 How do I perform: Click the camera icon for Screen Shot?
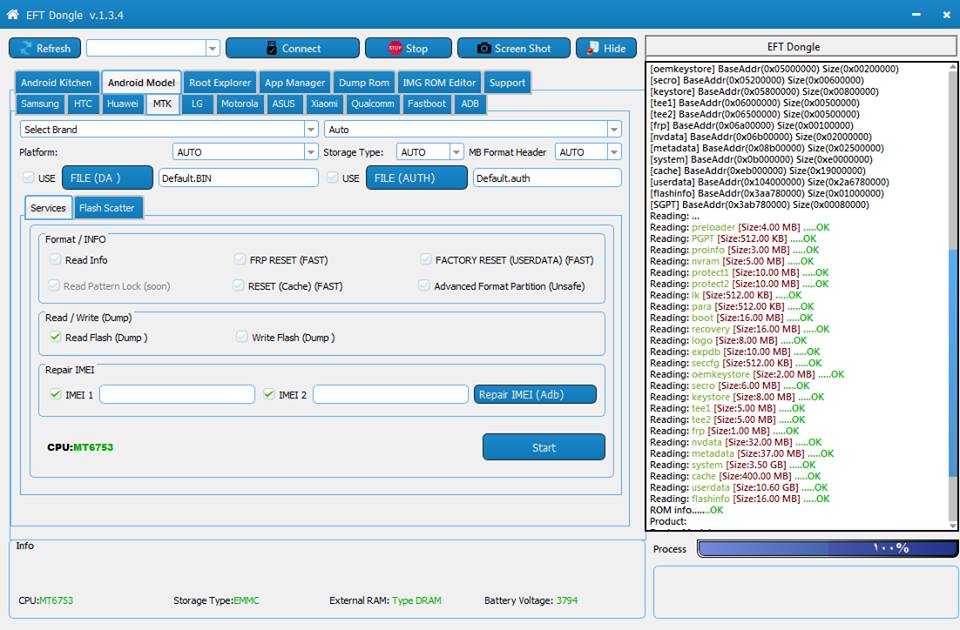click(x=484, y=48)
